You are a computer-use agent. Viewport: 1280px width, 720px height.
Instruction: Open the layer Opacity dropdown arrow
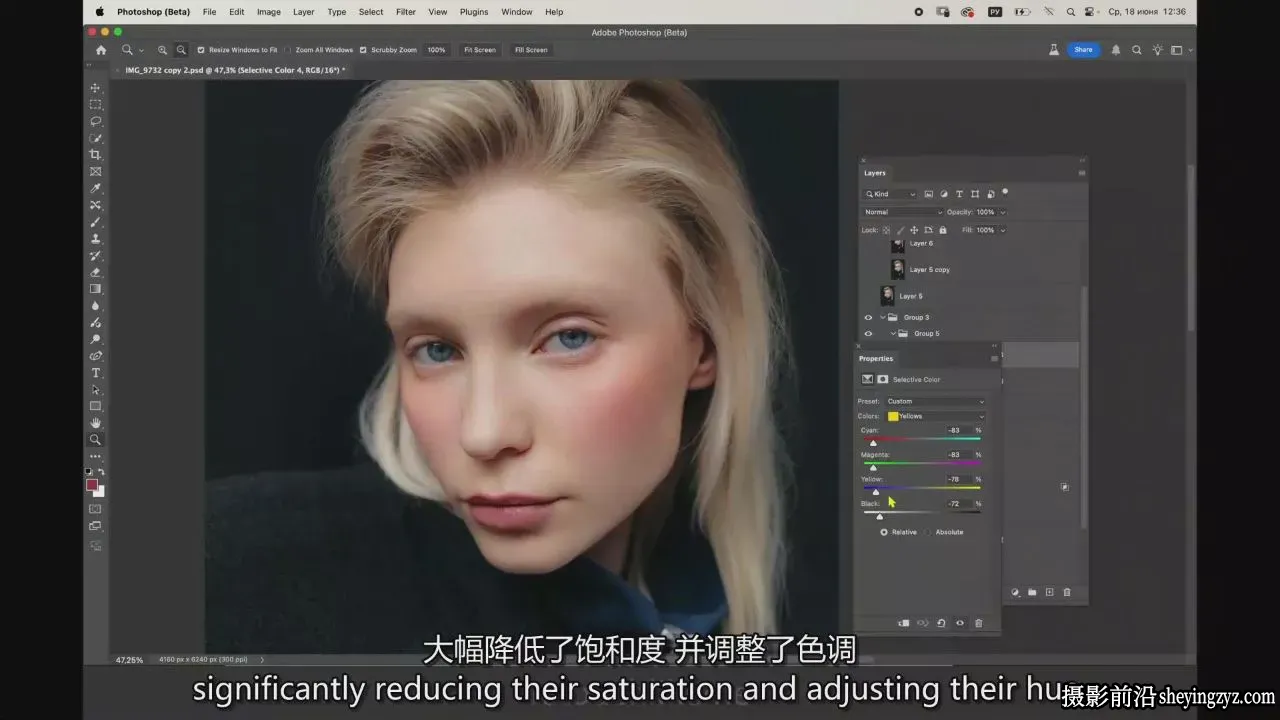coord(1003,212)
